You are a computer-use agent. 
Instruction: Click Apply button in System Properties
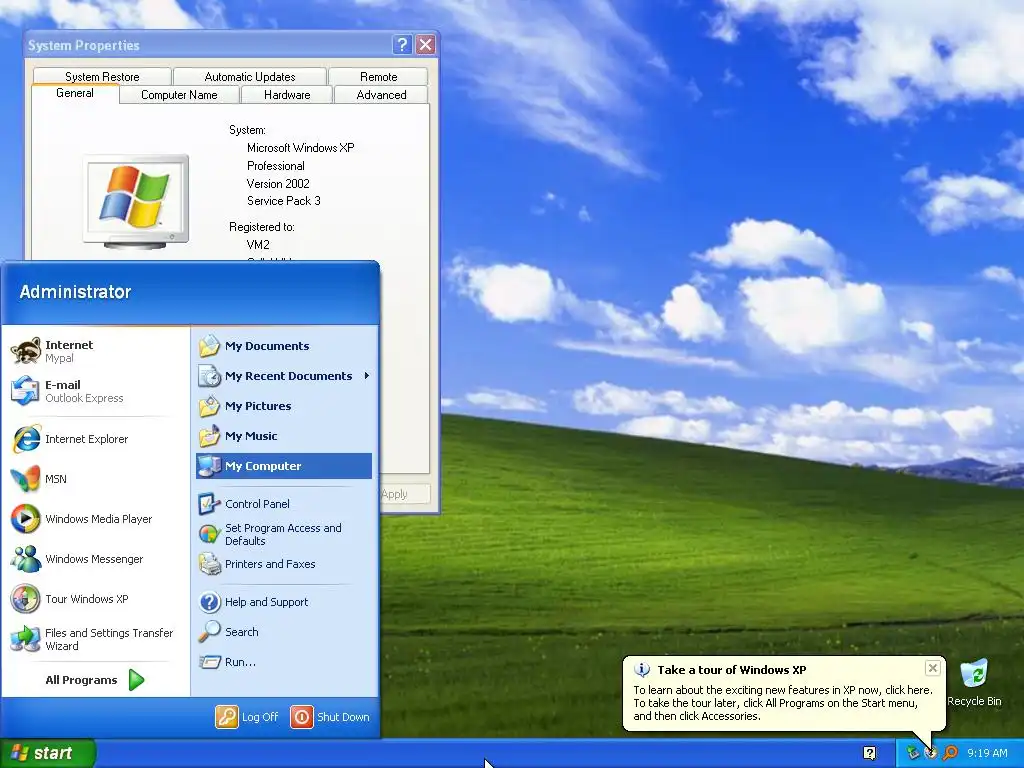coord(406,494)
